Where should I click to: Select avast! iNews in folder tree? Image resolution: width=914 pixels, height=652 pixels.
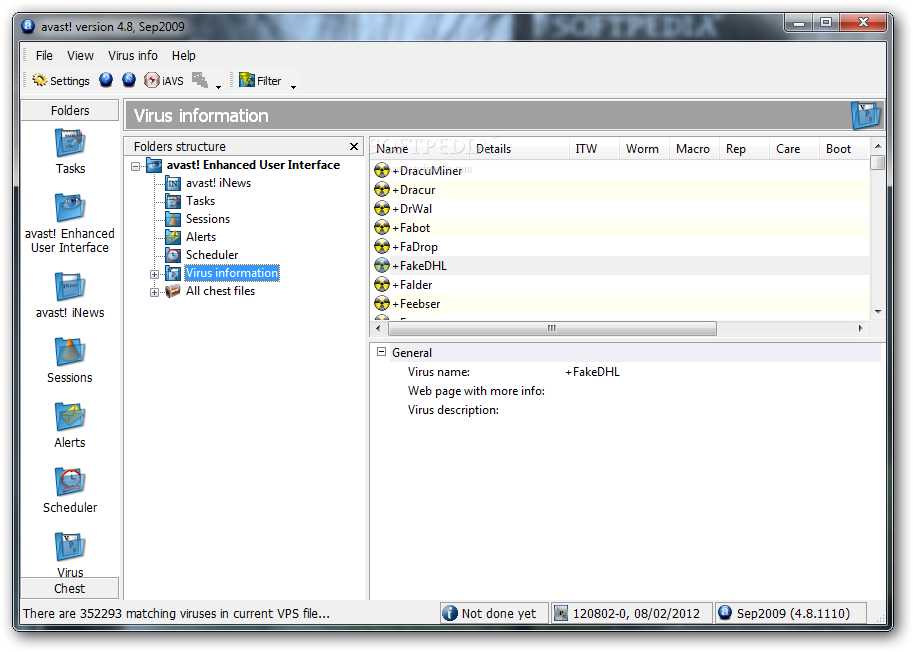click(x=219, y=183)
